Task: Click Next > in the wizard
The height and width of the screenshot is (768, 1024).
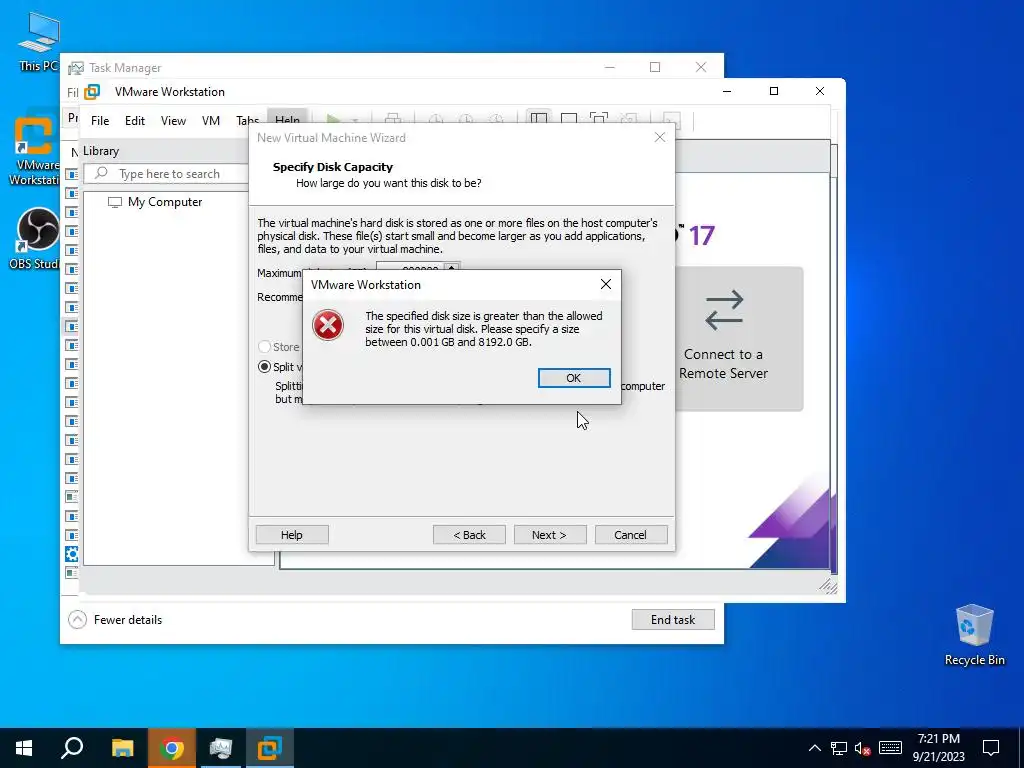Action: 549,535
